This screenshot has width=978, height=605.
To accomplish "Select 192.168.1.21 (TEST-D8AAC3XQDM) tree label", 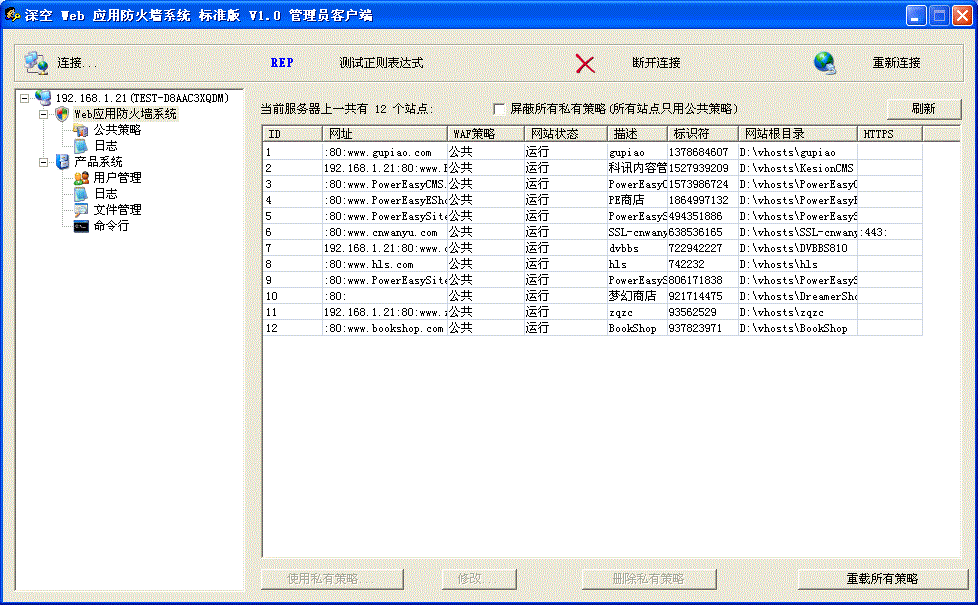I will (x=142, y=98).
